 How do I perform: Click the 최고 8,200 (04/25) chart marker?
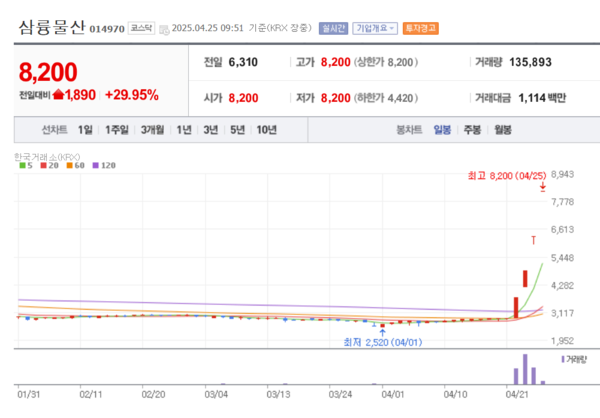[507, 176]
